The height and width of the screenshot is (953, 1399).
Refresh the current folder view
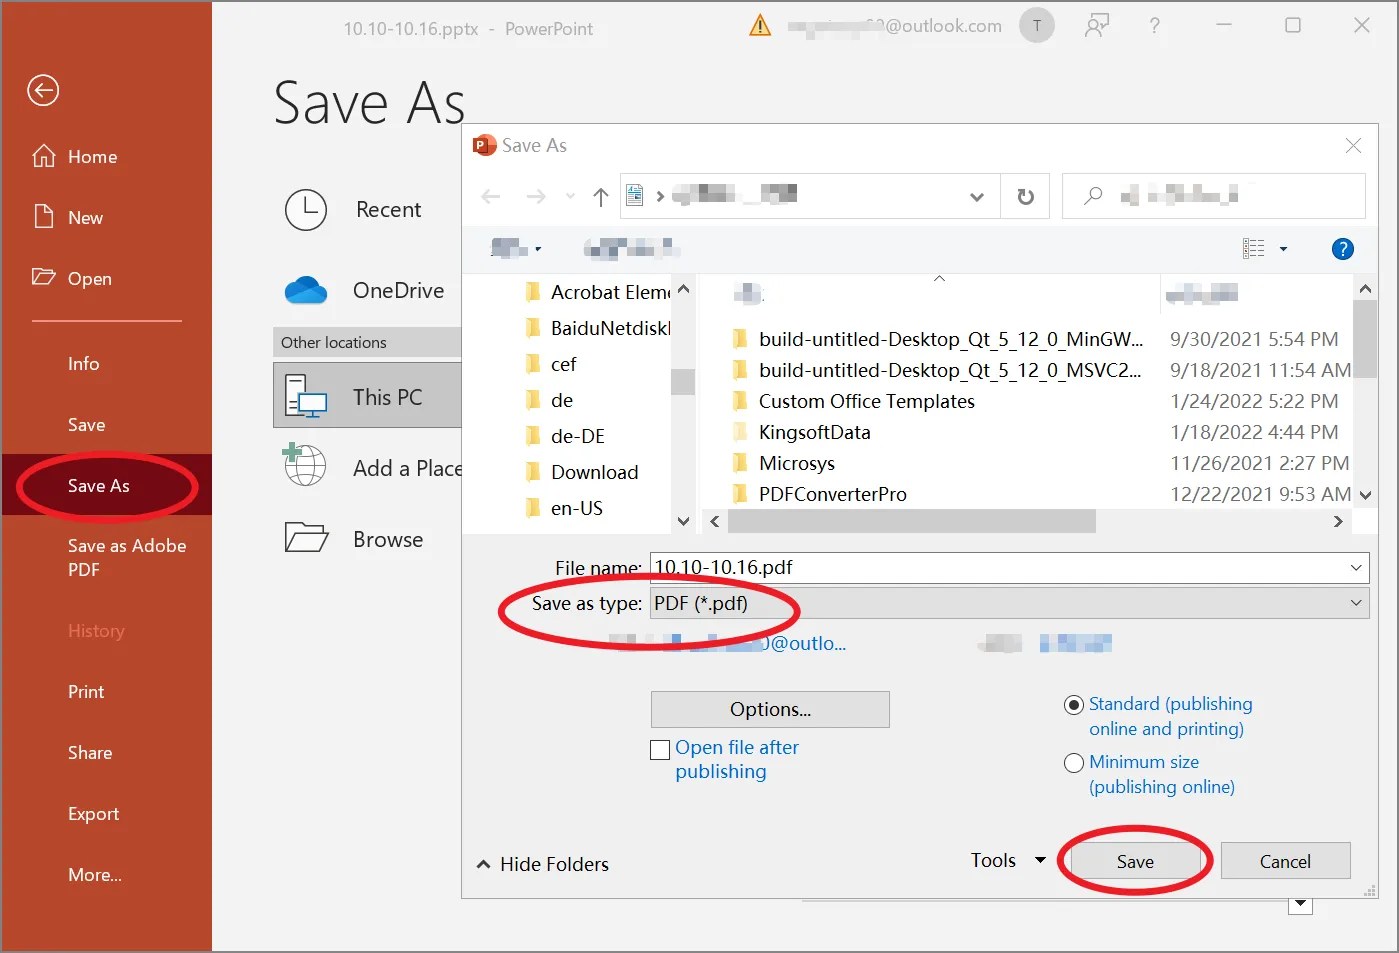coord(1025,196)
